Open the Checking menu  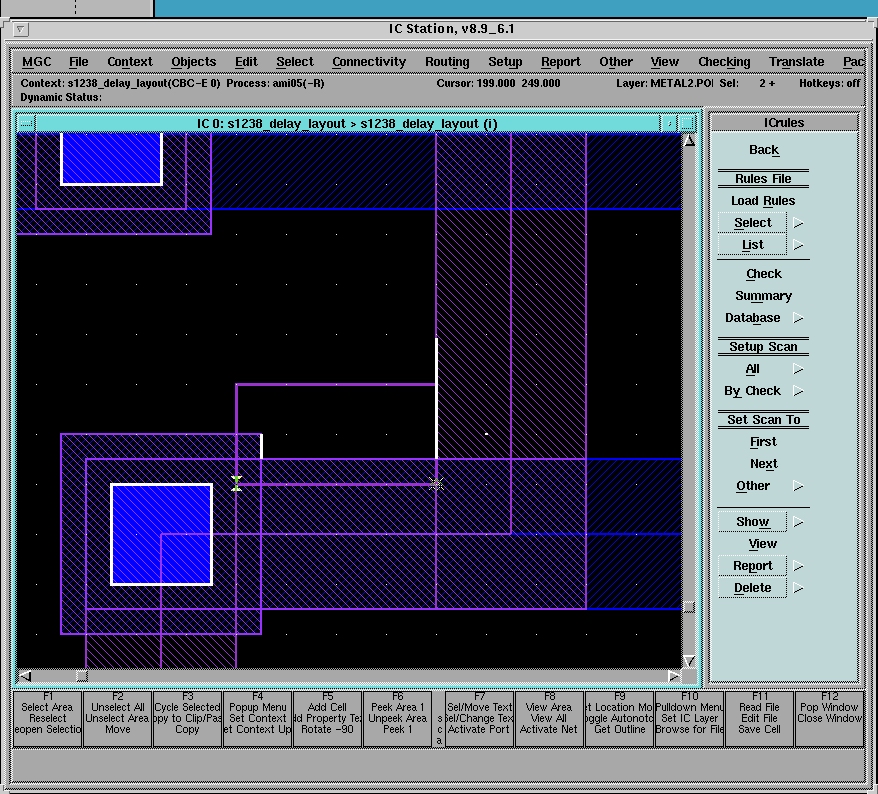click(x=723, y=62)
